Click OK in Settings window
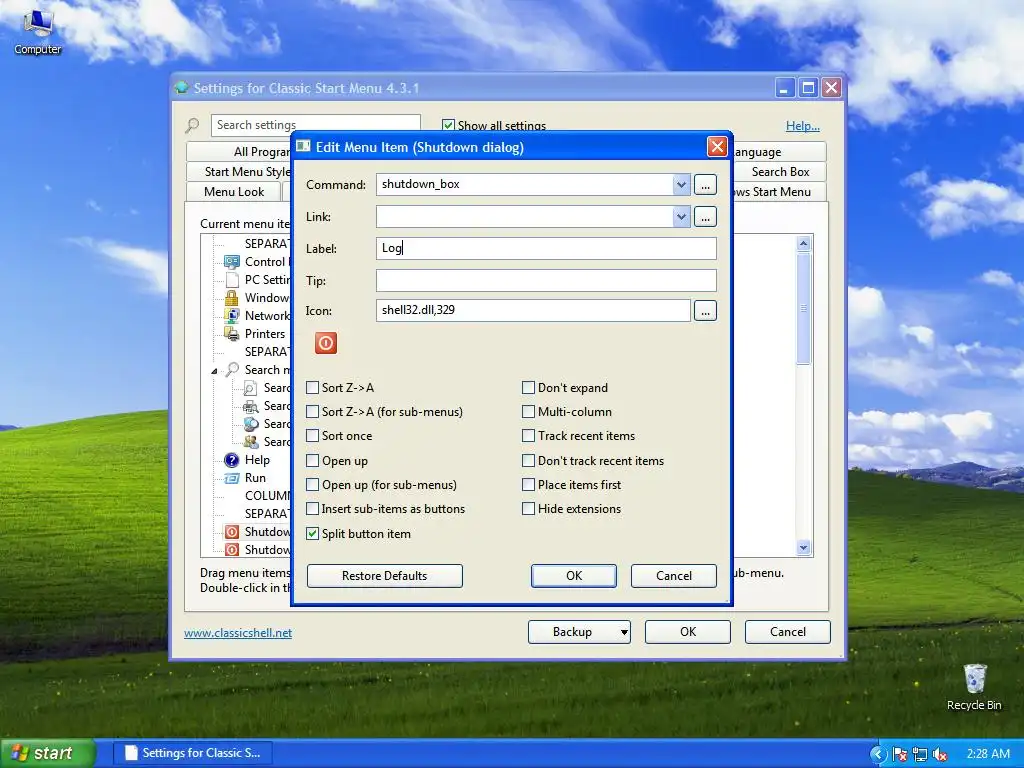The image size is (1024, 768). click(688, 632)
